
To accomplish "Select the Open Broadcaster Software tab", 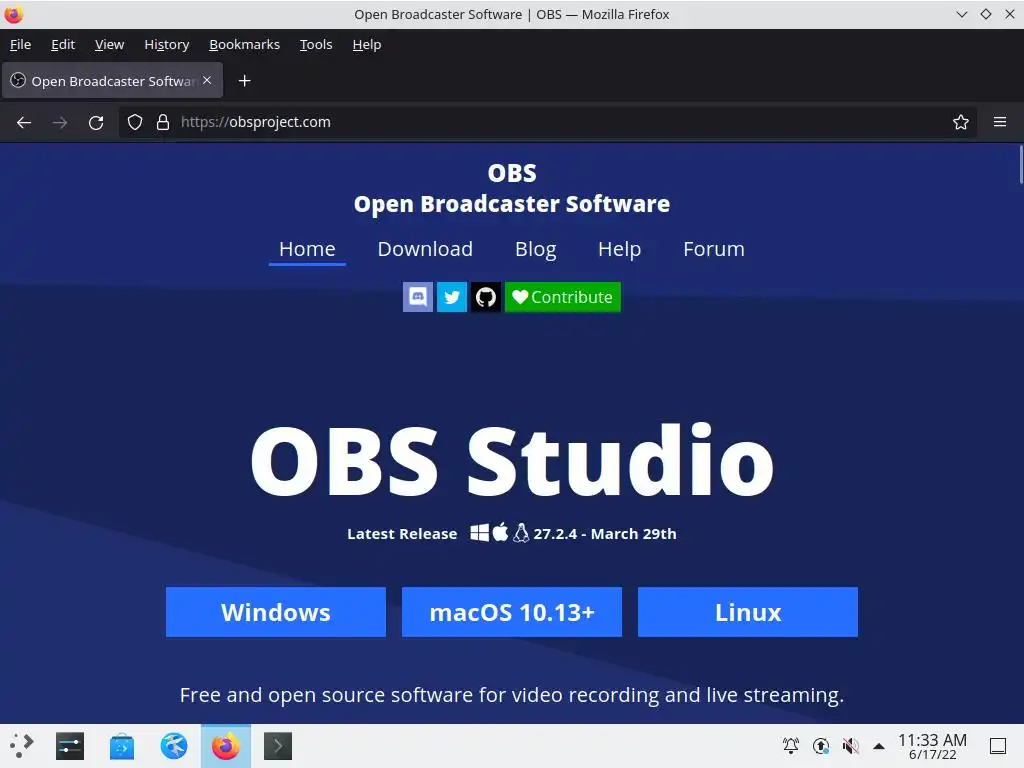I will click(112, 81).
